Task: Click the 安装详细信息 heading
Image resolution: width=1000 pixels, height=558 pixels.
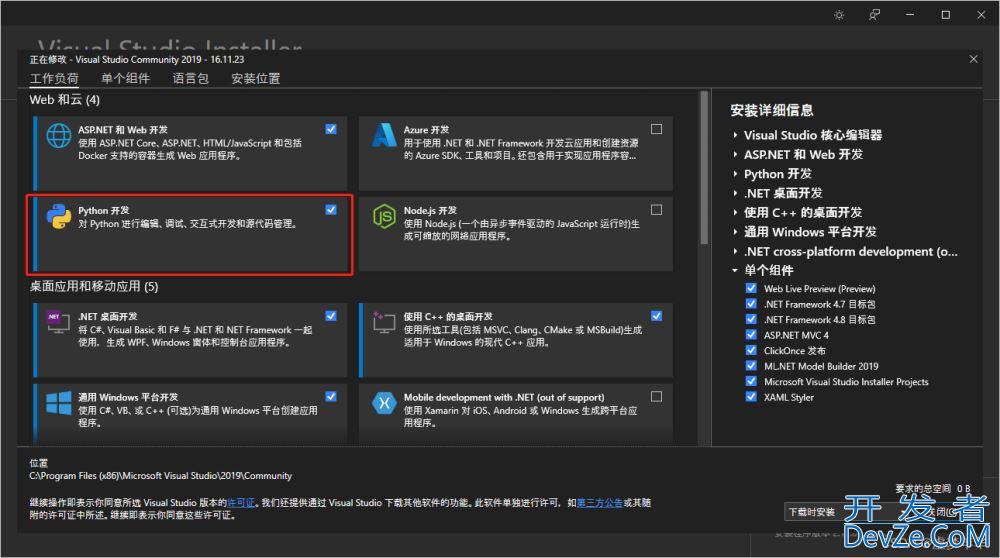Action: tap(772, 110)
